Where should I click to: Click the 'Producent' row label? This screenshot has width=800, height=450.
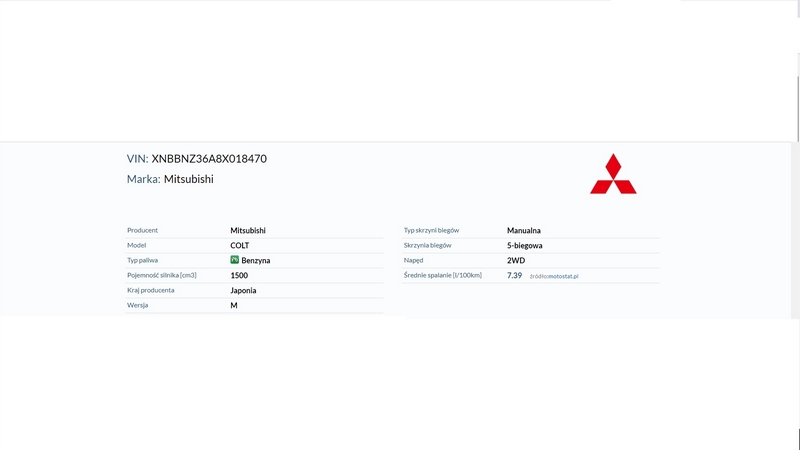point(142,230)
